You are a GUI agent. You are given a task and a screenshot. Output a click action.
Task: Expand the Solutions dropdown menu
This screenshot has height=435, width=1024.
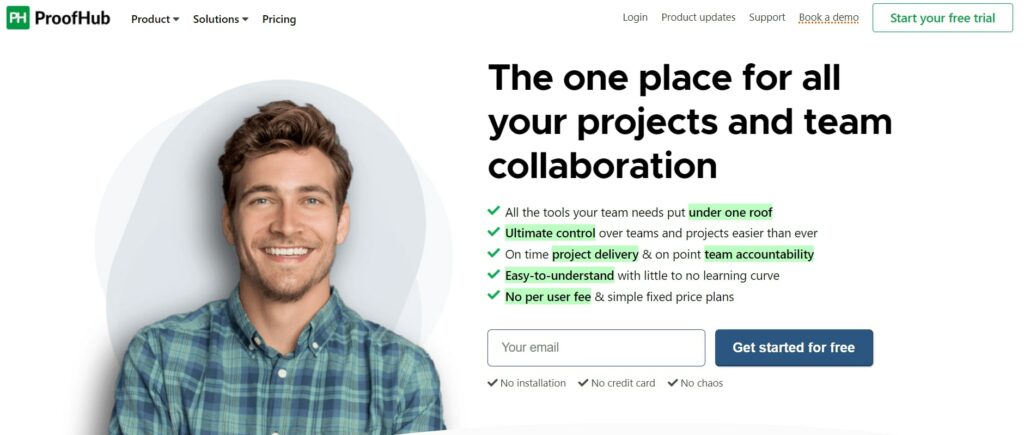point(221,19)
